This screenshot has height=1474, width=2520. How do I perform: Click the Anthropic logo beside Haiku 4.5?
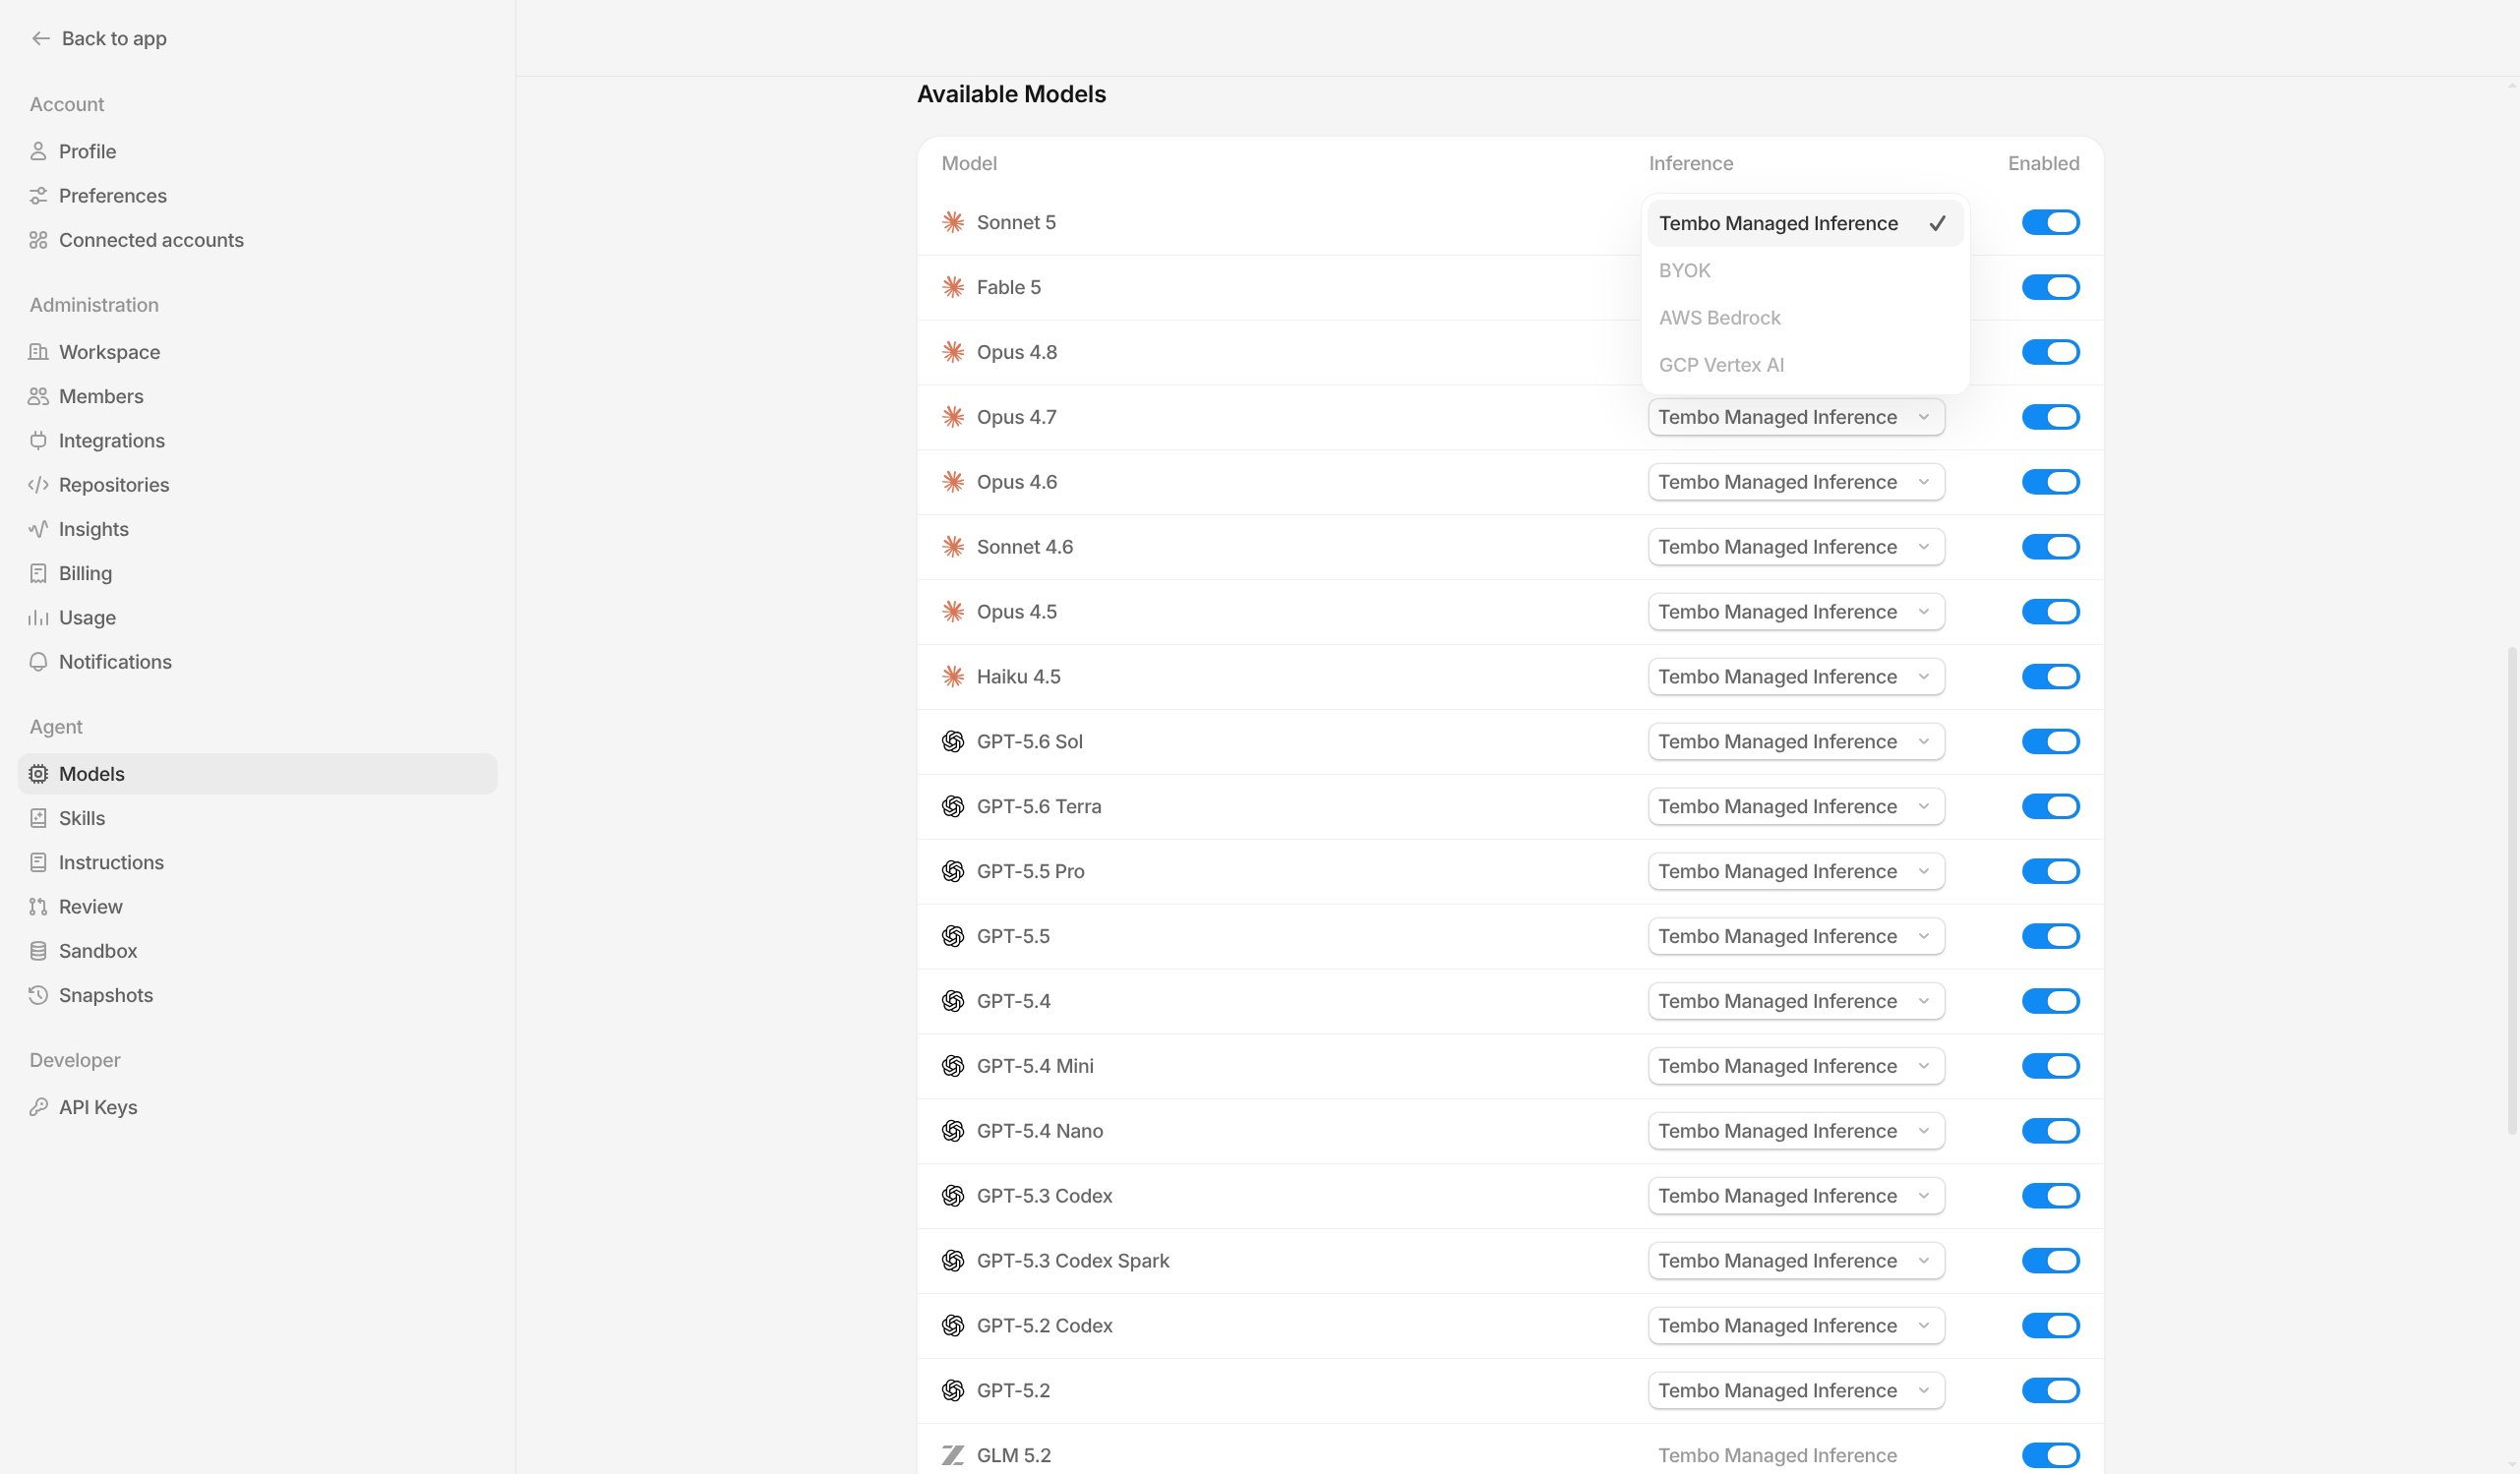[953, 676]
